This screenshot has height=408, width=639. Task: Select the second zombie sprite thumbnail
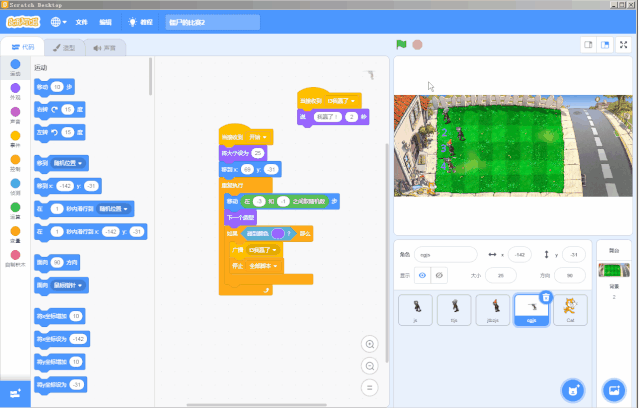point(454,310)
